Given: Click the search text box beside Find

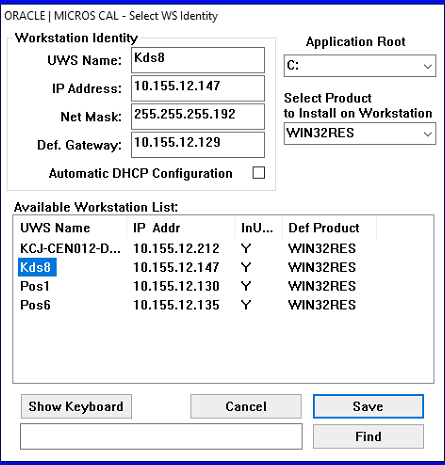Looking at the screenshot, I should click(x=161, y=436).
